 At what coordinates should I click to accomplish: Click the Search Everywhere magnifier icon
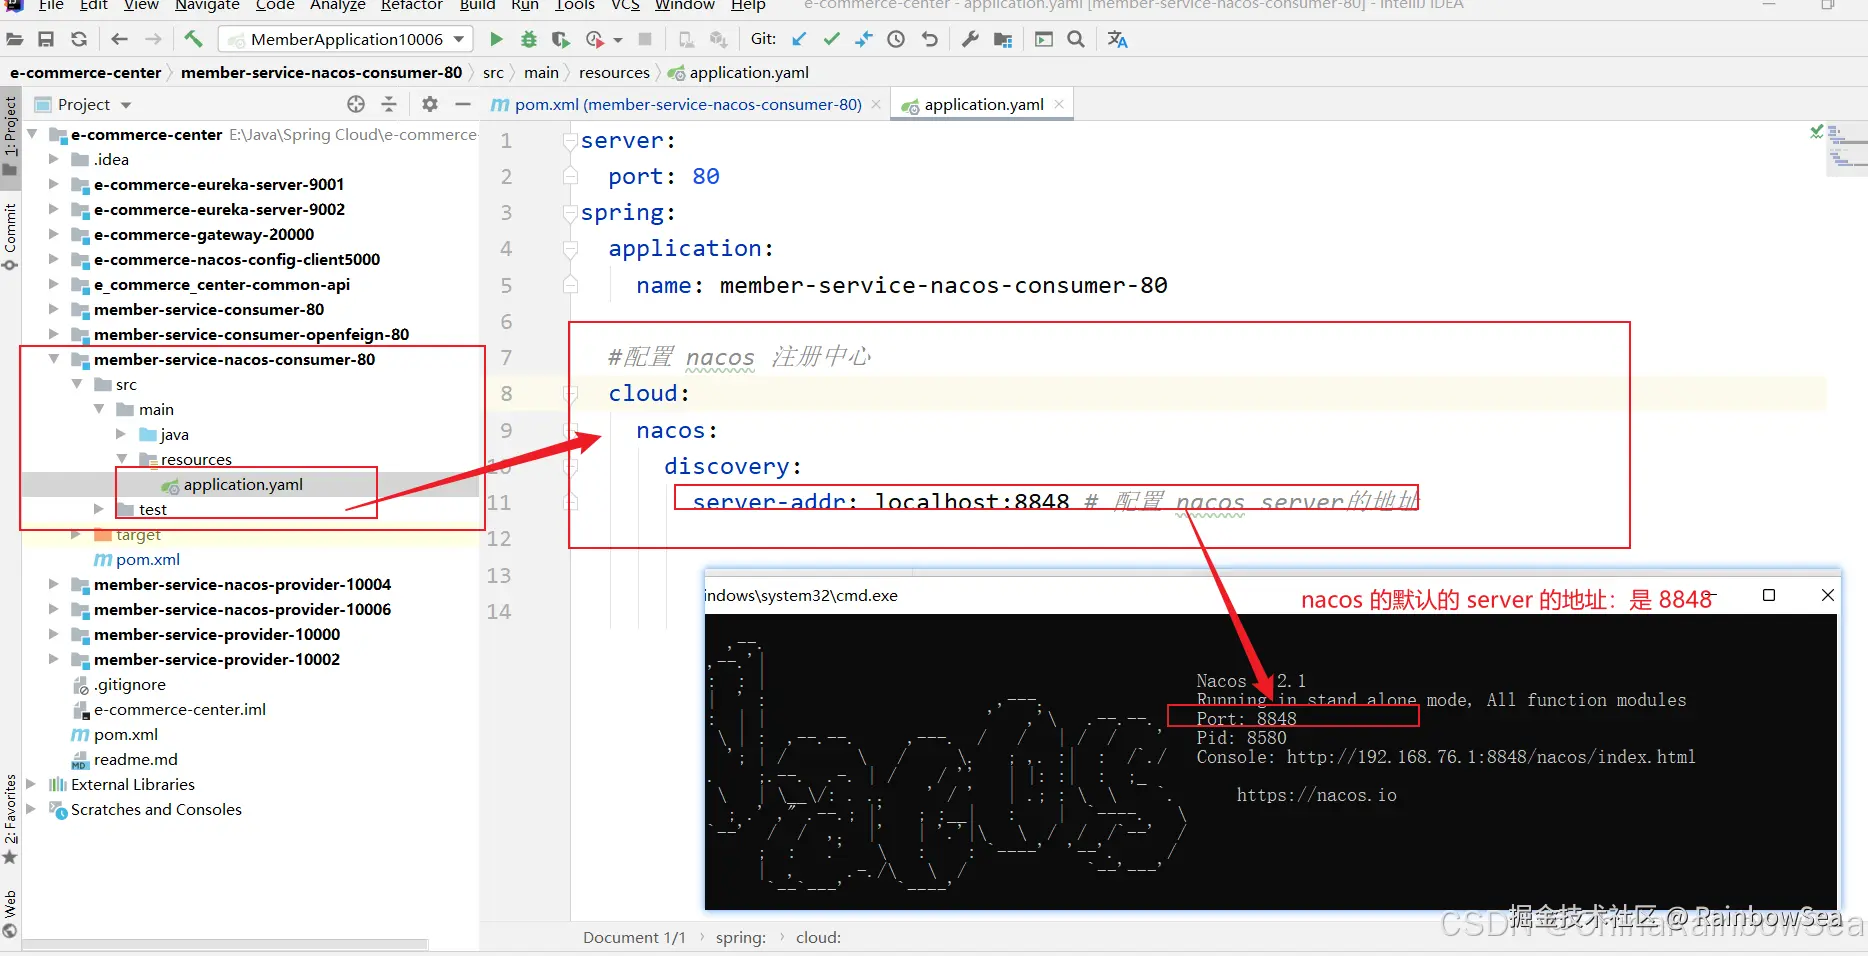[x=1076, y=39]
